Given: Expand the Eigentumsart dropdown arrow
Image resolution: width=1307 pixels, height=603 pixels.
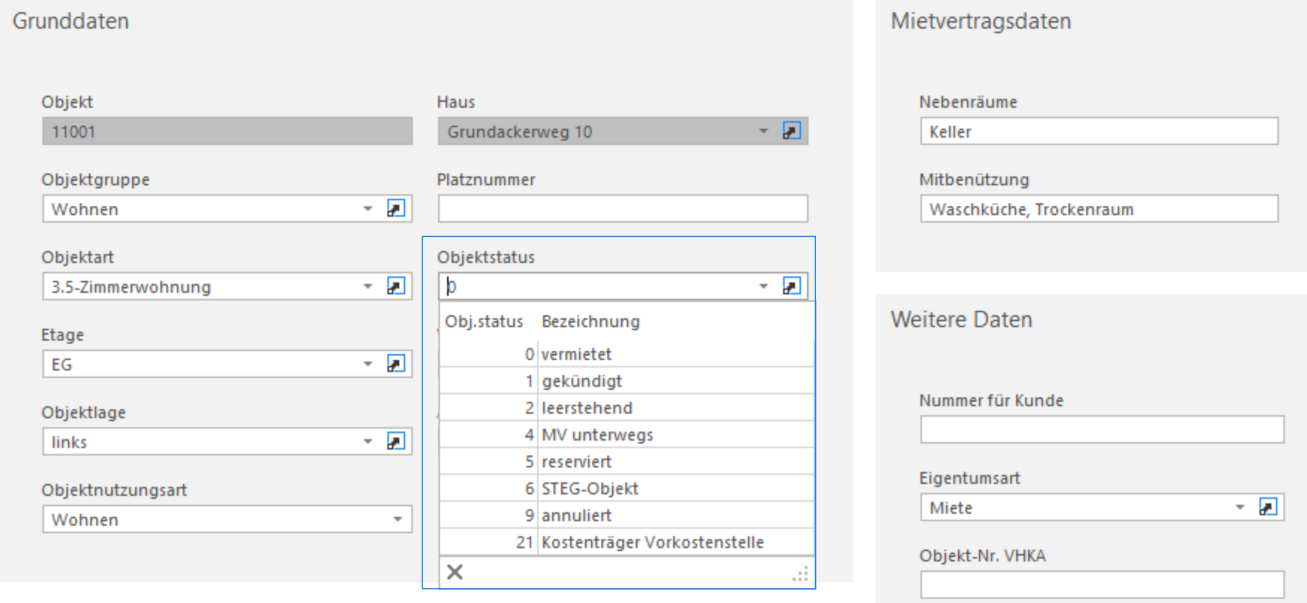Looking at the screenshot, I should [x=1240, y=508].
